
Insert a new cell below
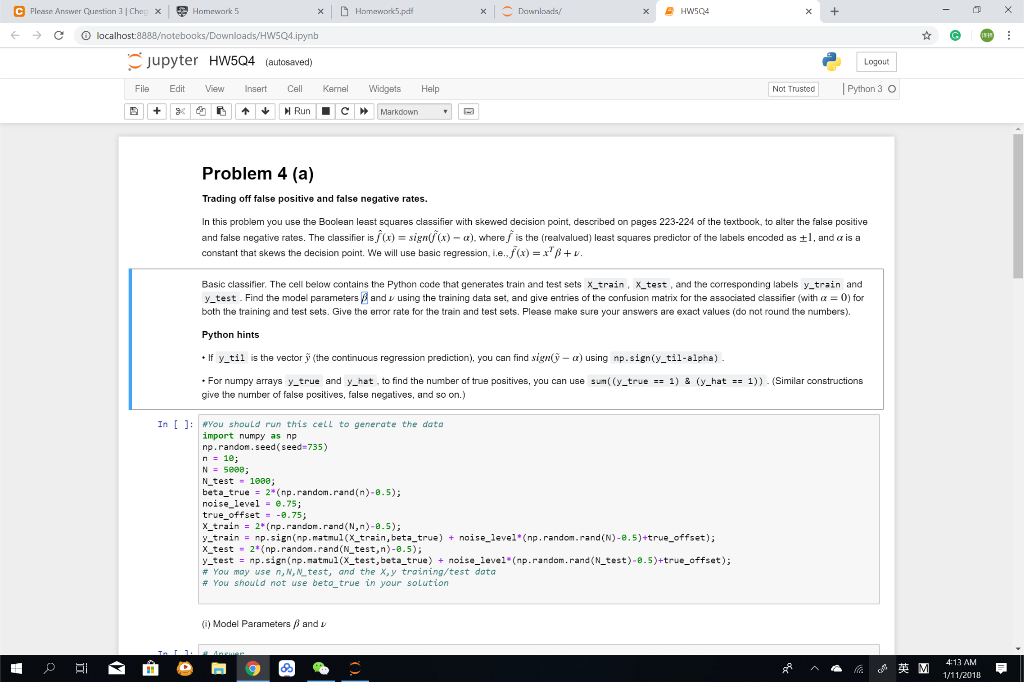[x=157, y=111]
